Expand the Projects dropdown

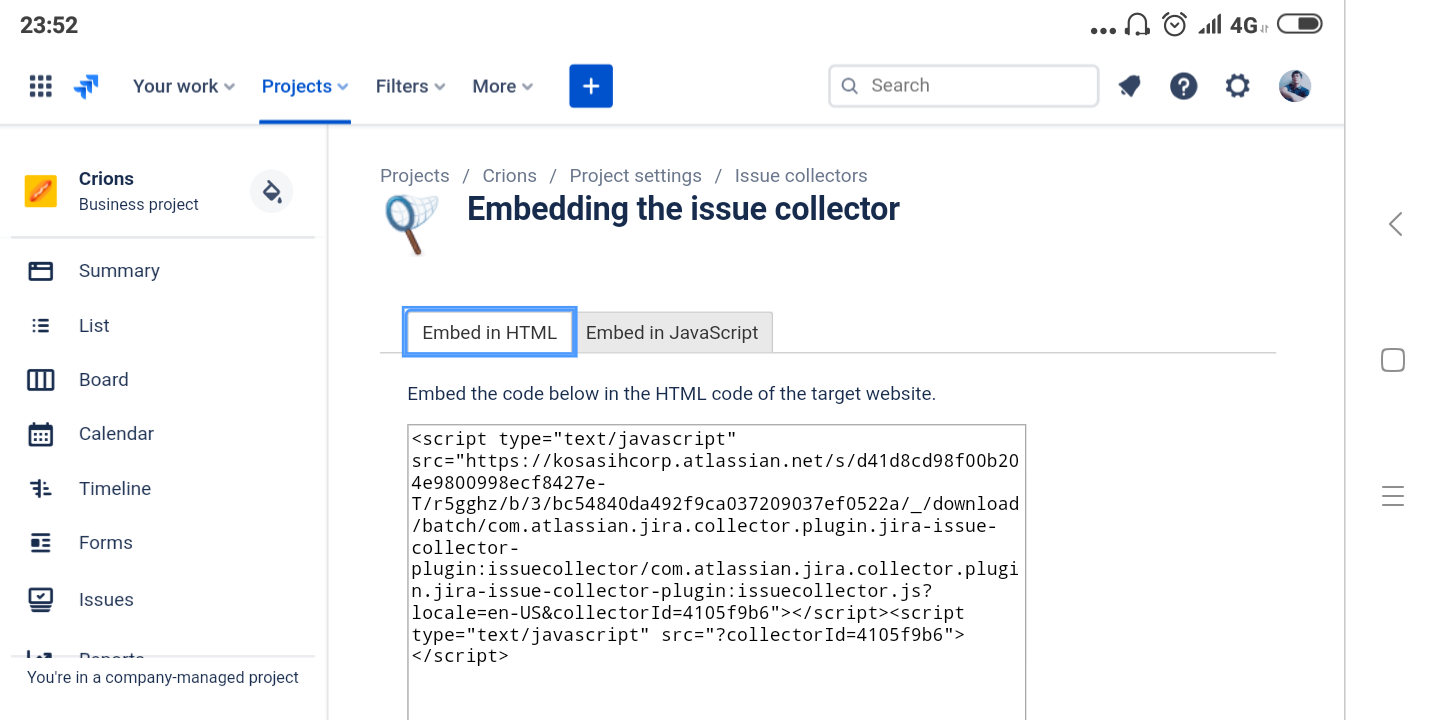(305, 86)
